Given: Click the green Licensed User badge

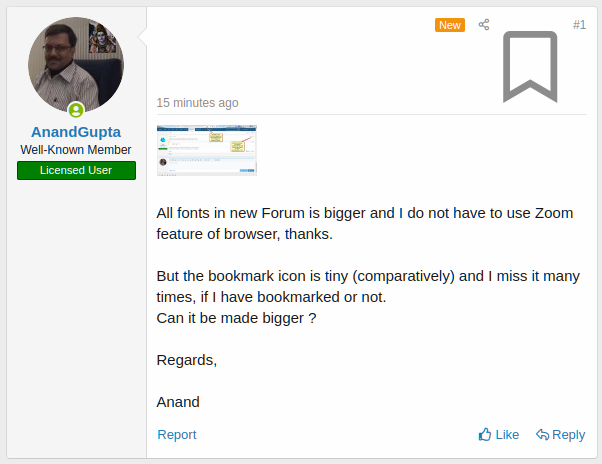Looking at the screenshot, I should click(76, 170).
